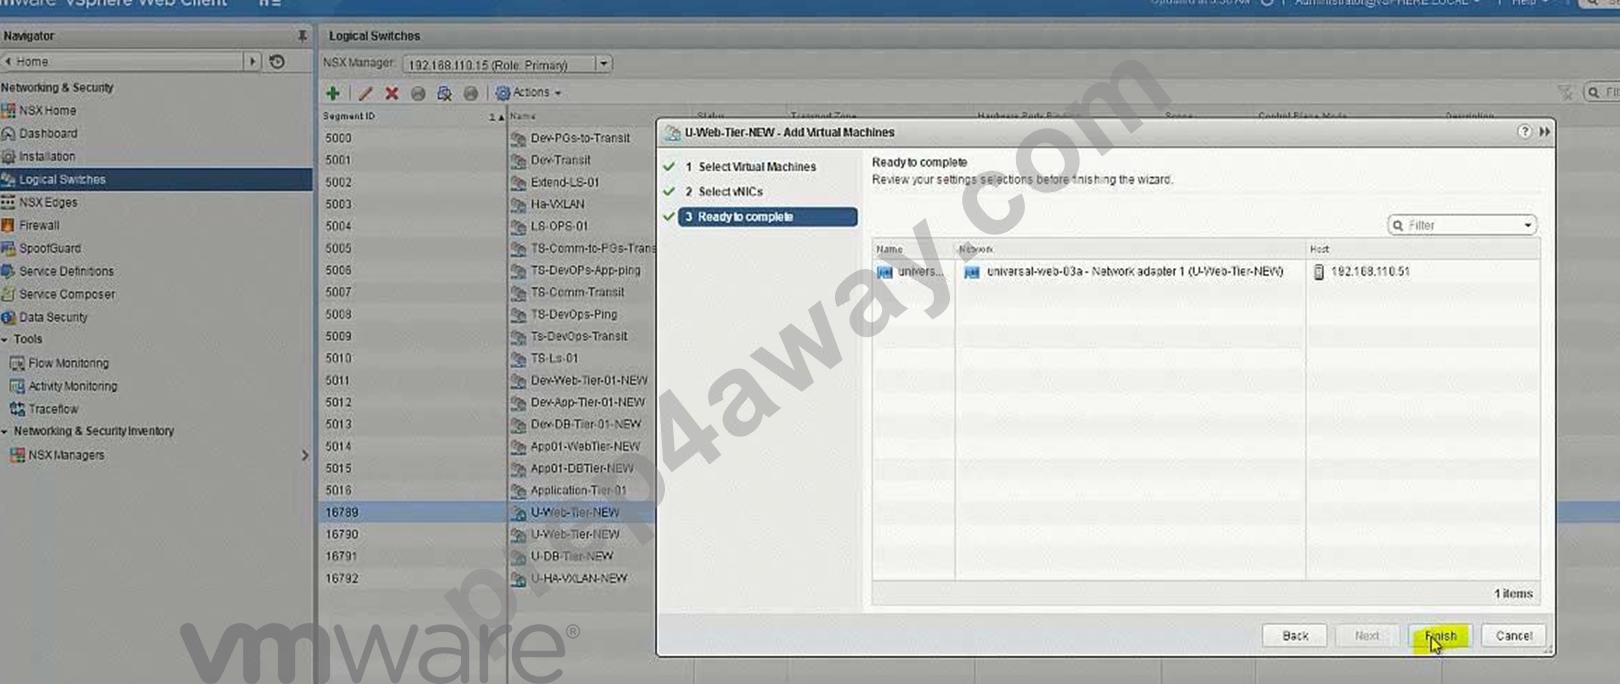The image size is (1620, 684).
Task: Expand NSX Managers chevron arrow
Action: click(x=305, y=456)
